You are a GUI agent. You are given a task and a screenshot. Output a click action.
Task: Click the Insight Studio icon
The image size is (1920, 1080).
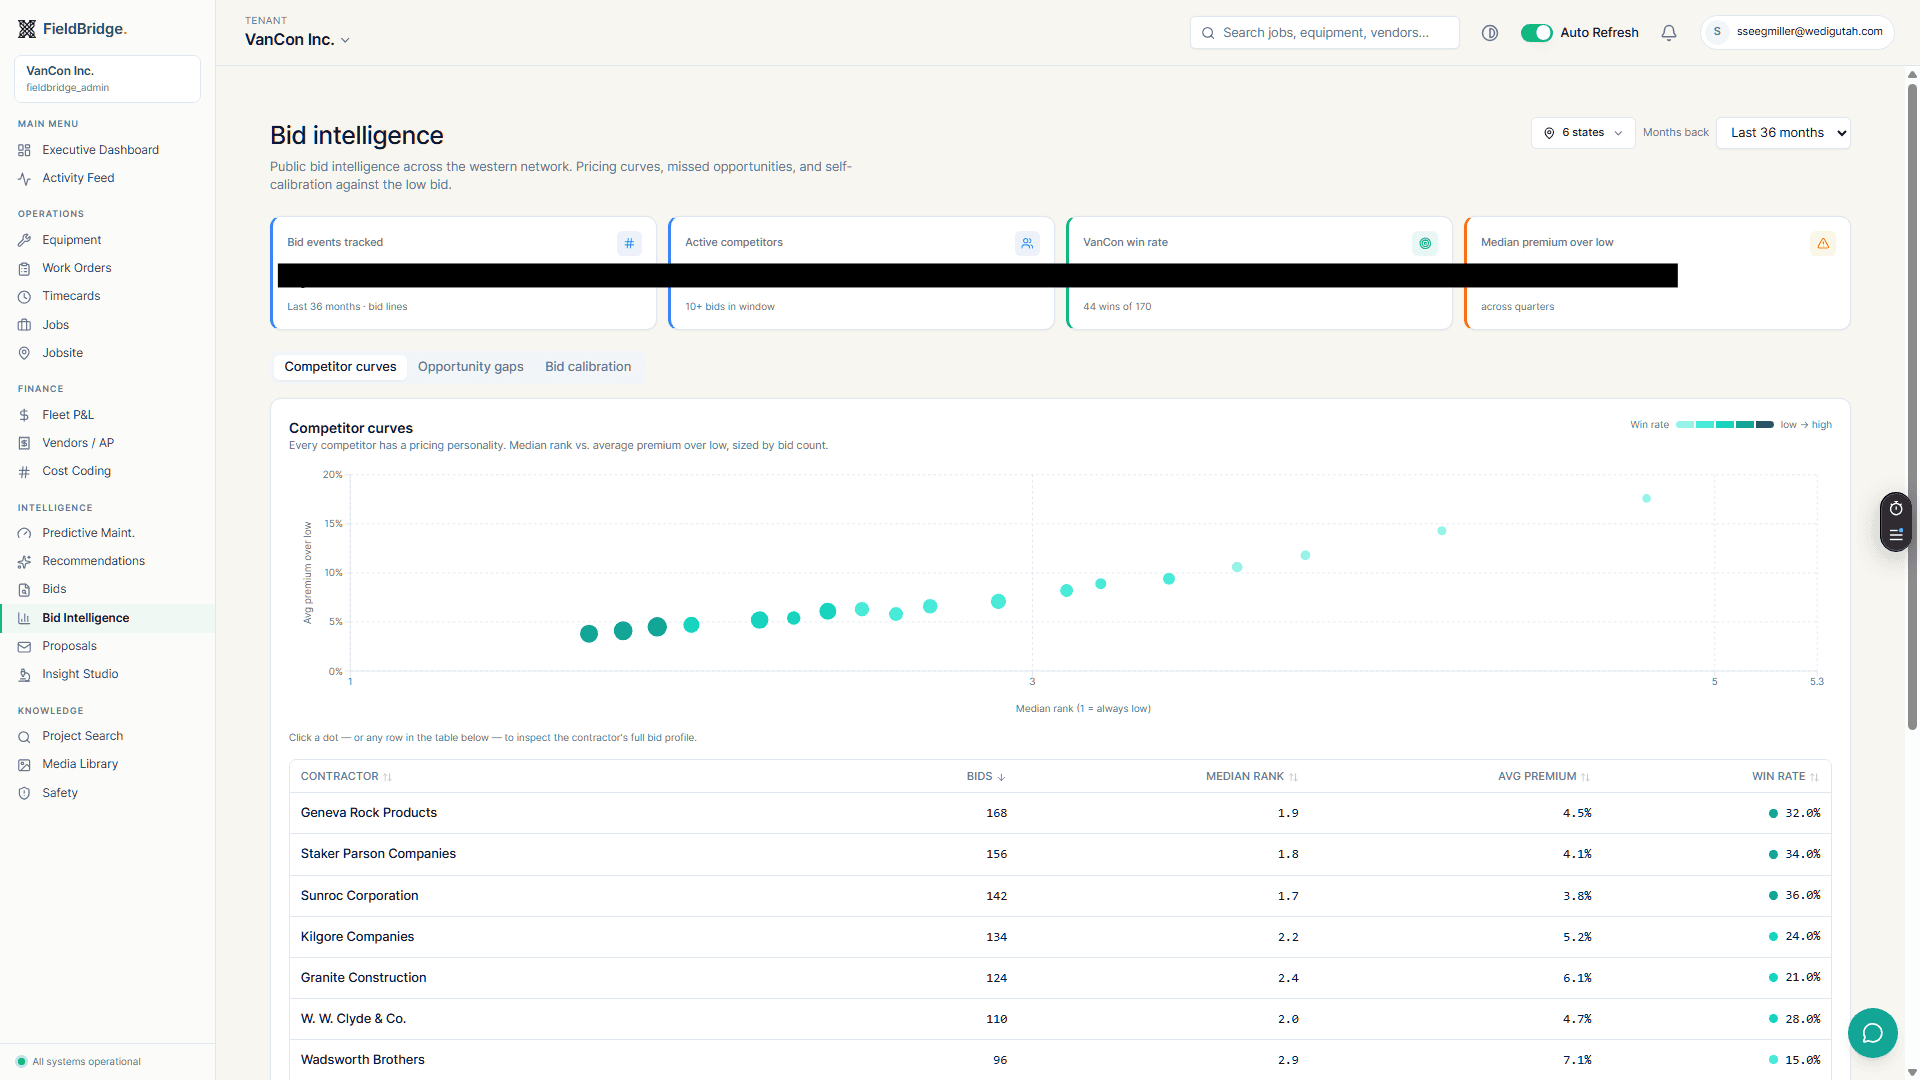(x=24, y=674)
